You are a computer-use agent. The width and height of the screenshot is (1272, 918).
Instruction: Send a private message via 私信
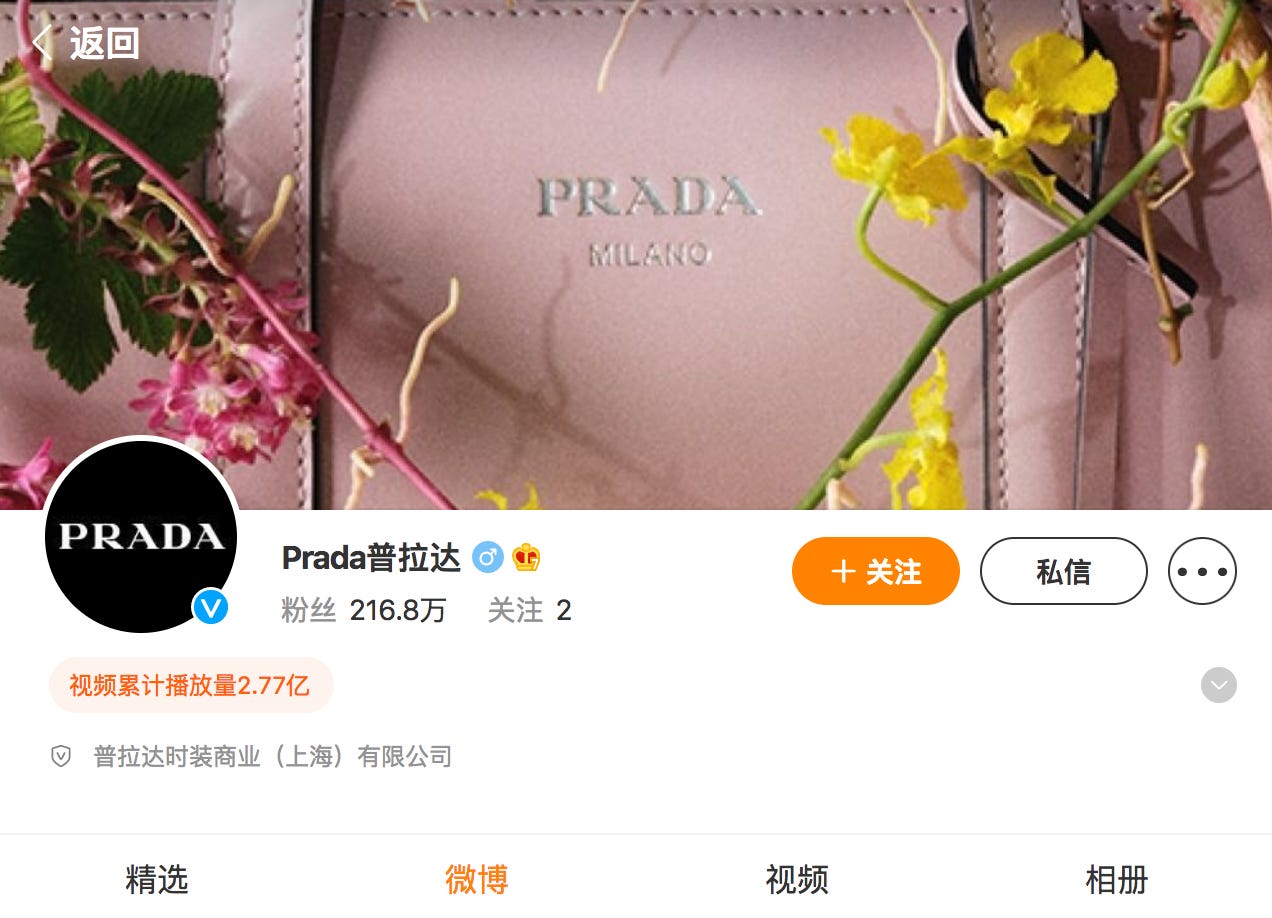pyautogui.click(x=1063, y=571)
